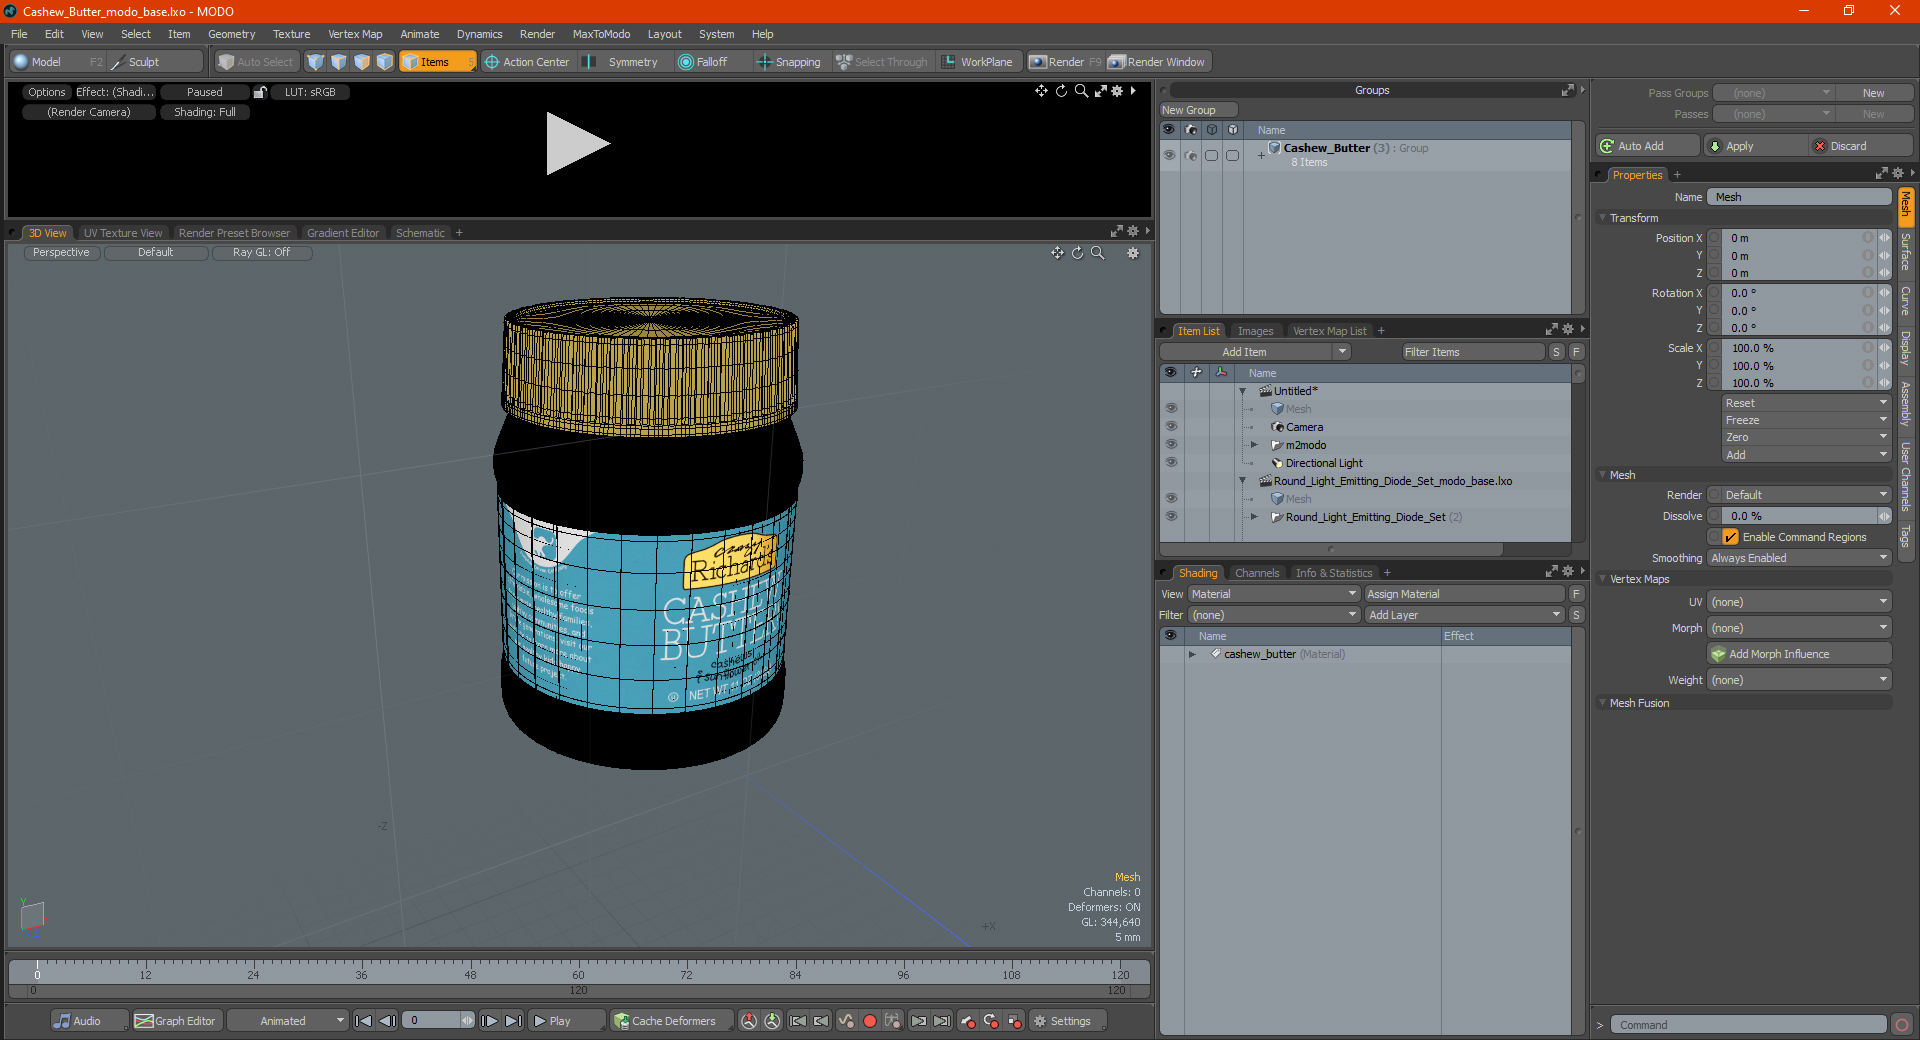The image size is (1920, 1040).
Task: Expand Round_Light_Emitting_Diode_Set tree item
Action: coord(1254,517)
